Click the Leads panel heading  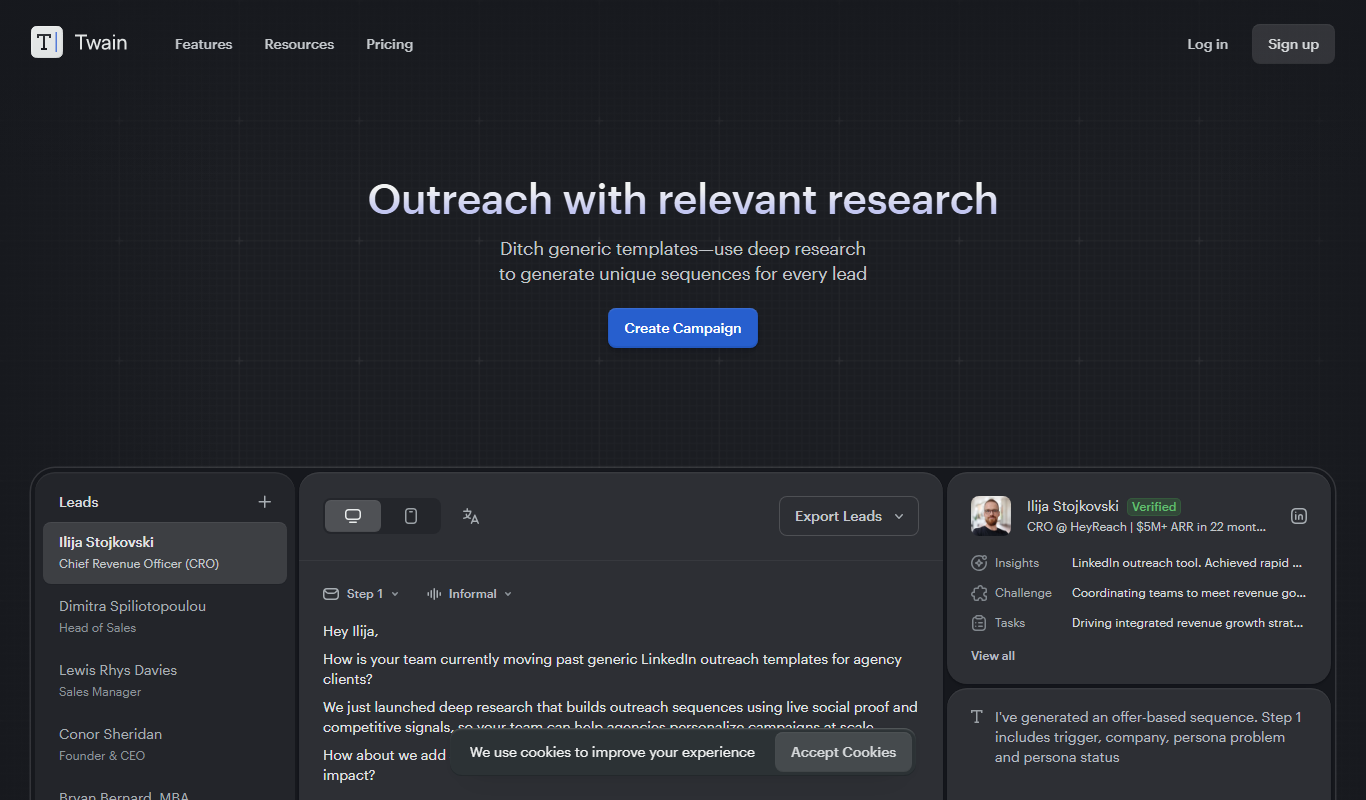(x=79, y=502)
